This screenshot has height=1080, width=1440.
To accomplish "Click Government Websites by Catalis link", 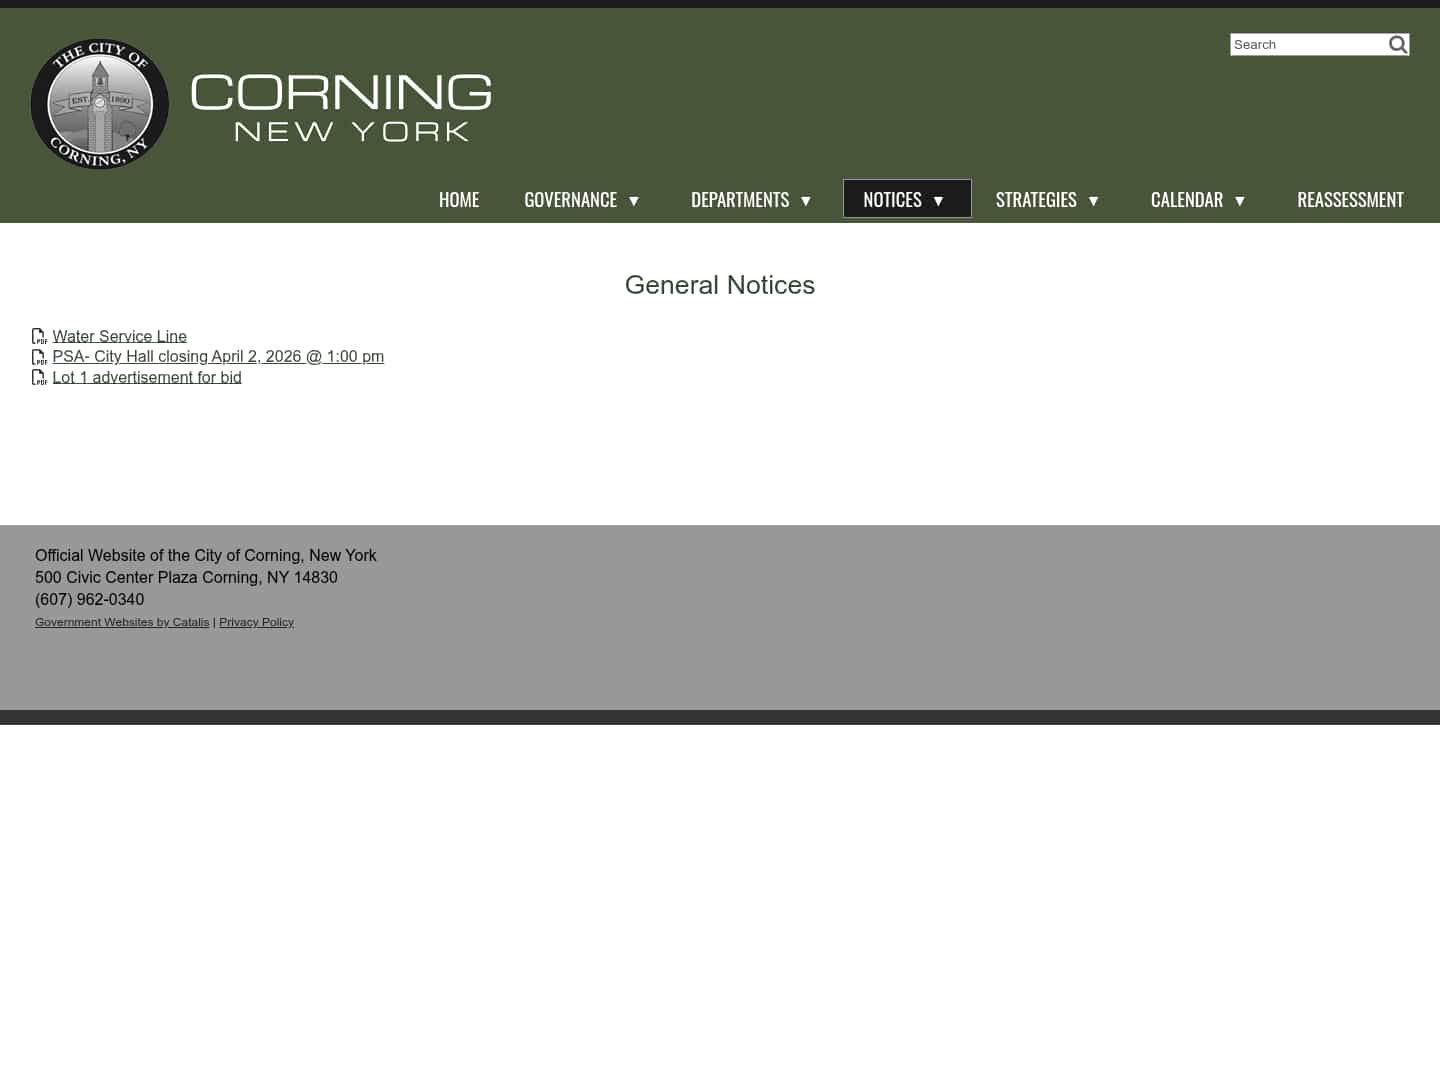I will (122, 621).
